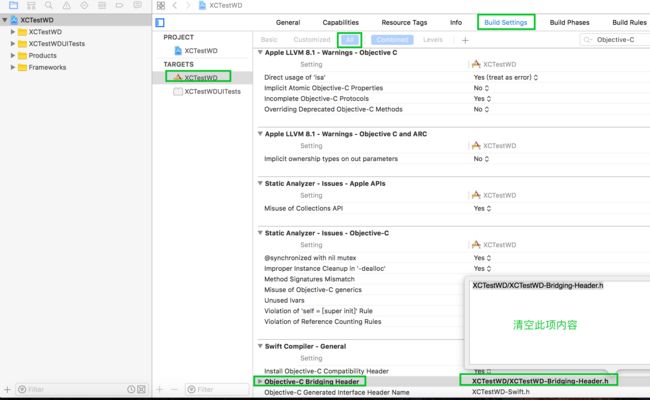Switch to the Capabilities tab
Image resolution: width=650 pixels, height=400 pixels.
click(340, 22)
